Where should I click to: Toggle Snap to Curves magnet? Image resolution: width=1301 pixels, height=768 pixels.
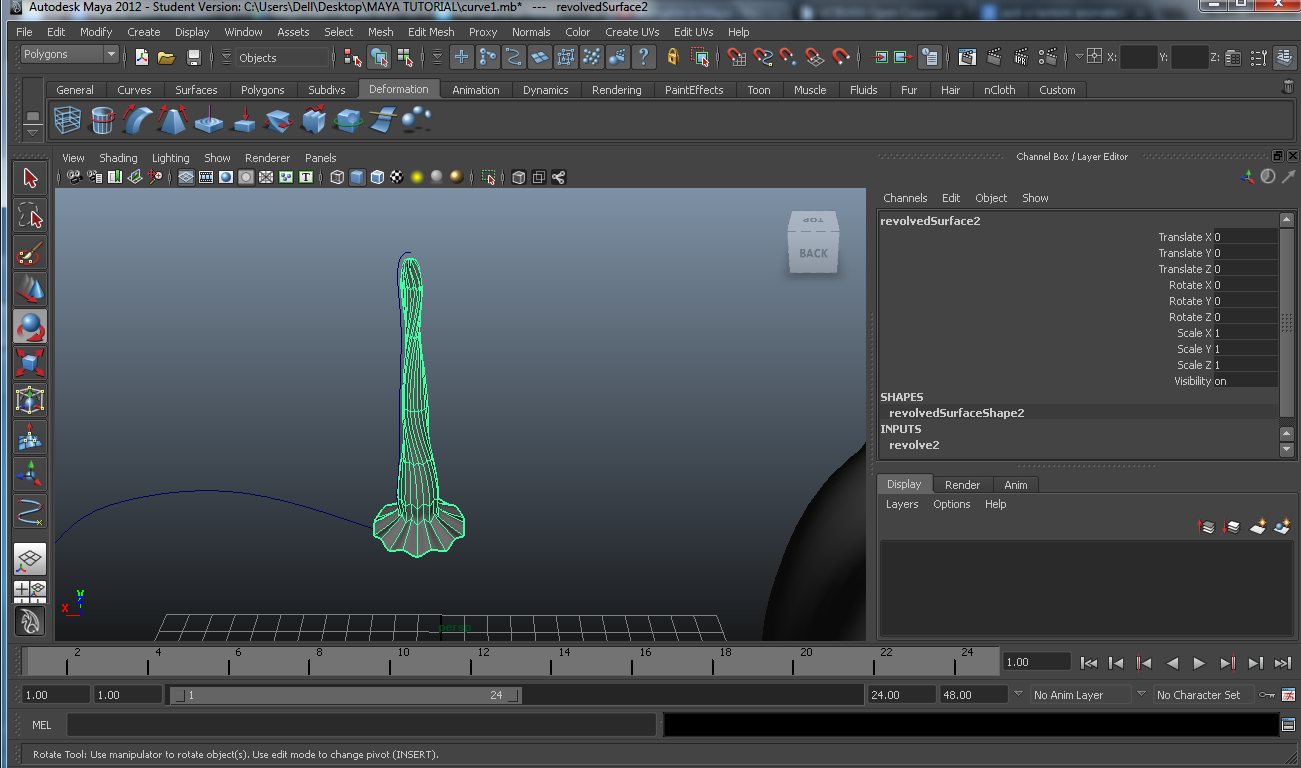click(x=764, y=57)
